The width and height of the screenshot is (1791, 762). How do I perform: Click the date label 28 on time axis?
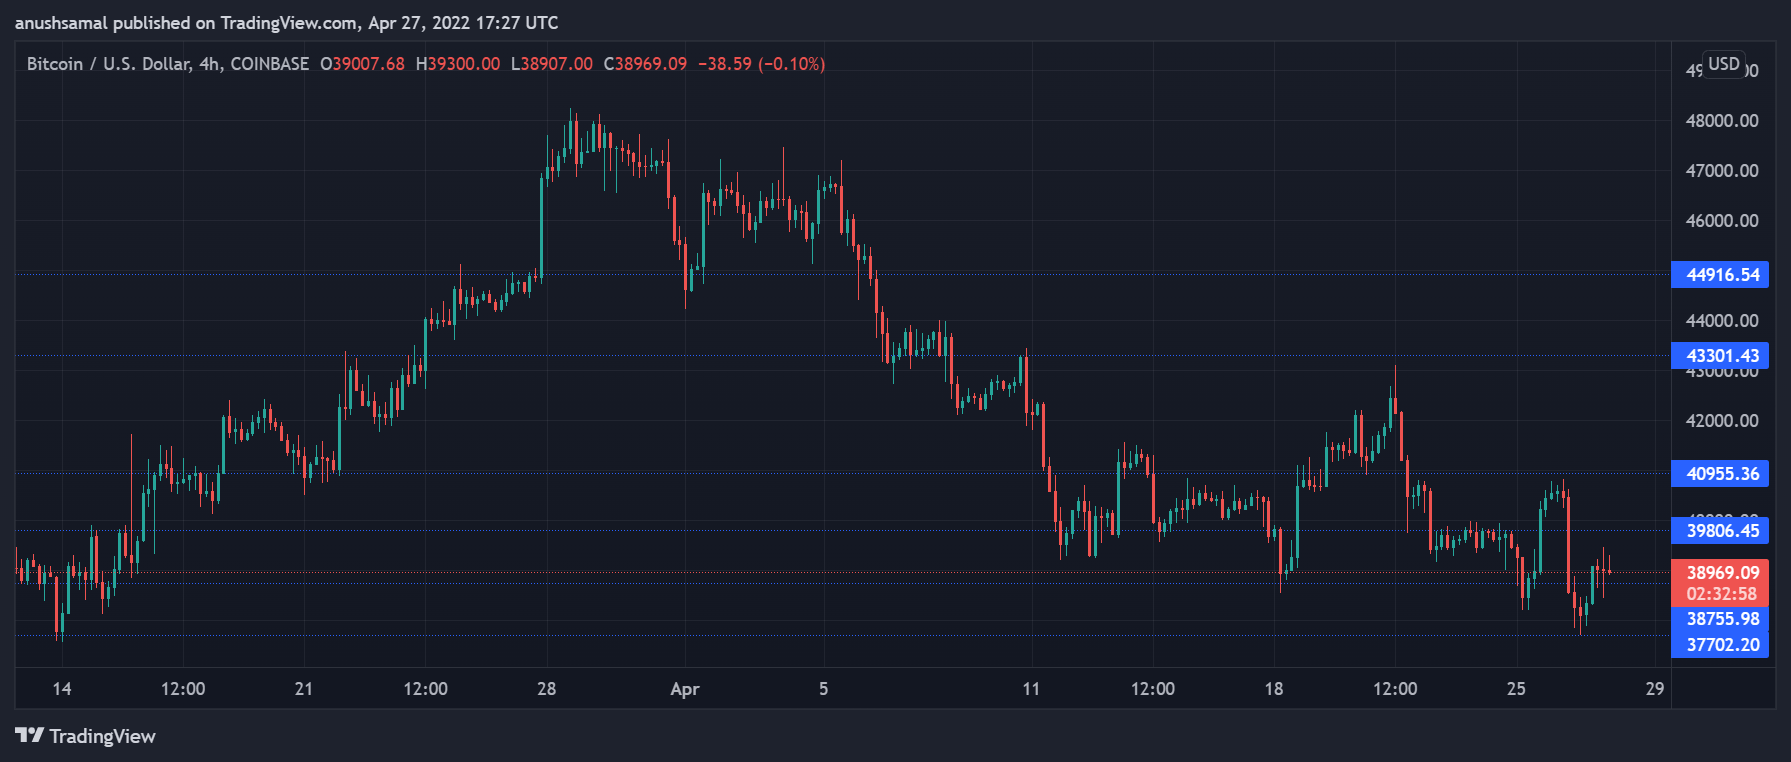(x=546, y=689)
